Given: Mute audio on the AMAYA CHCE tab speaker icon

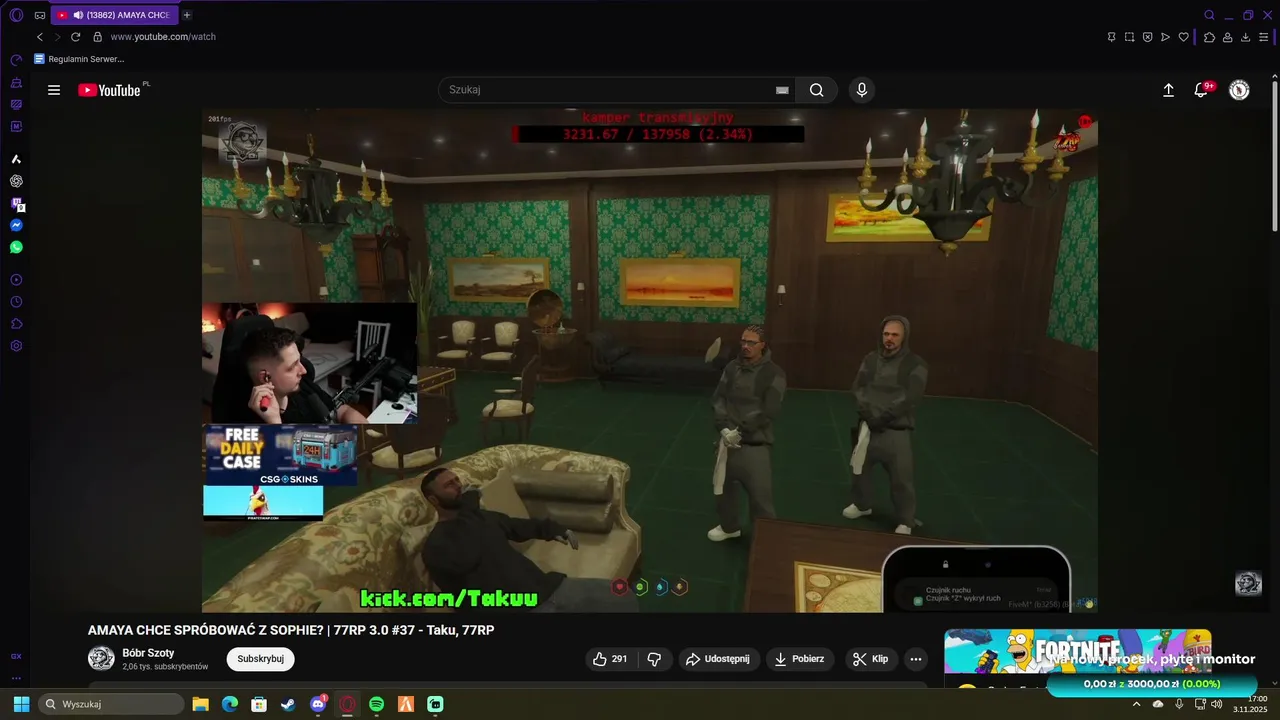Looking at the screenshot, I should point(78,15).
